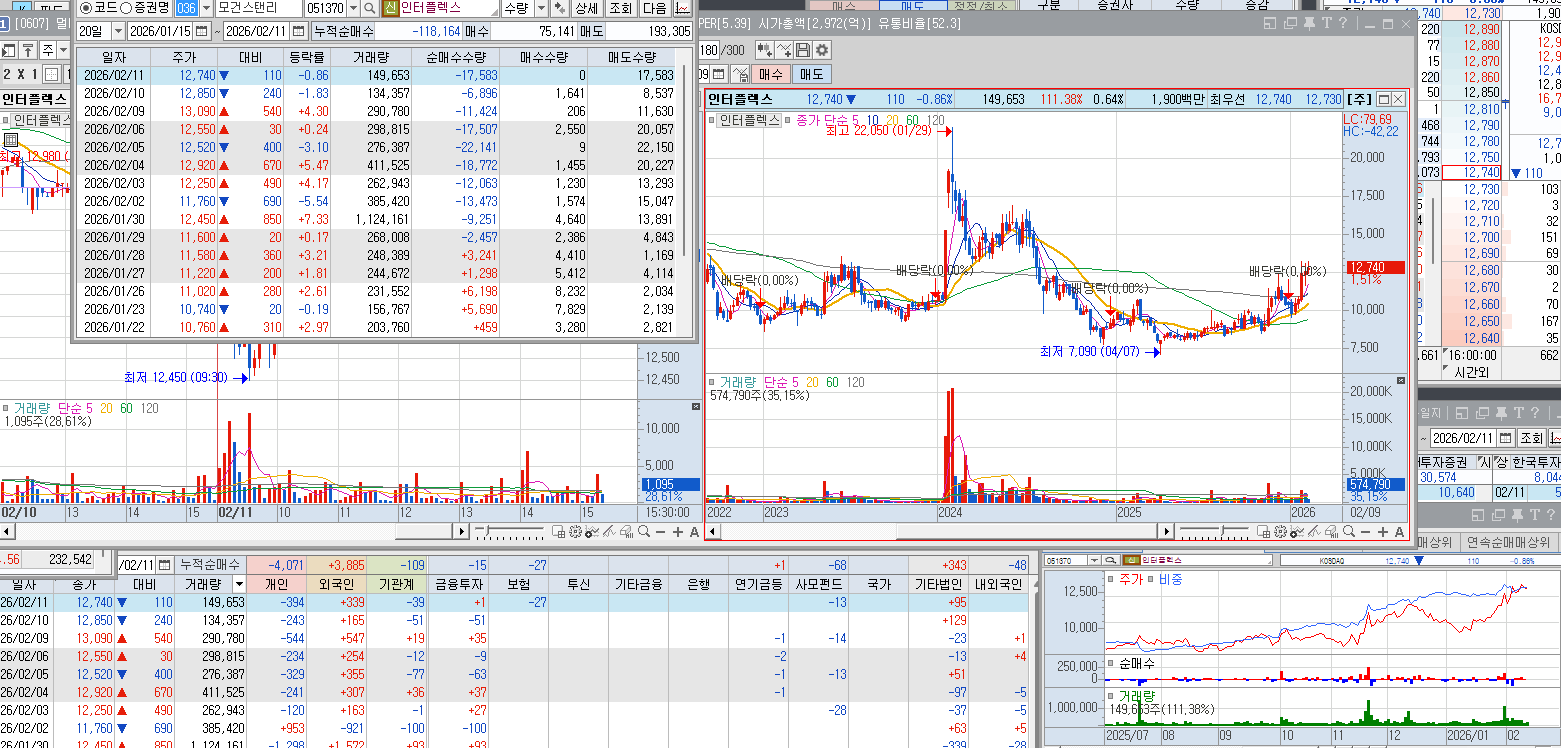The height and width of the screenshot is (748, 1561).
Task: Zoom in with left chart plus icon
Action: 678,531
